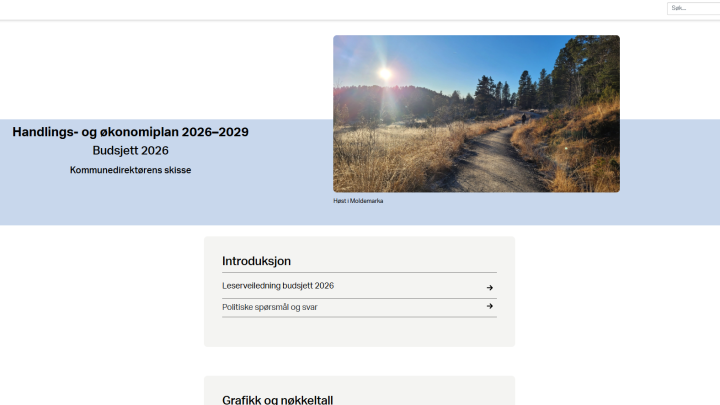Click the dry golden grass in the photo

(390, 160)
